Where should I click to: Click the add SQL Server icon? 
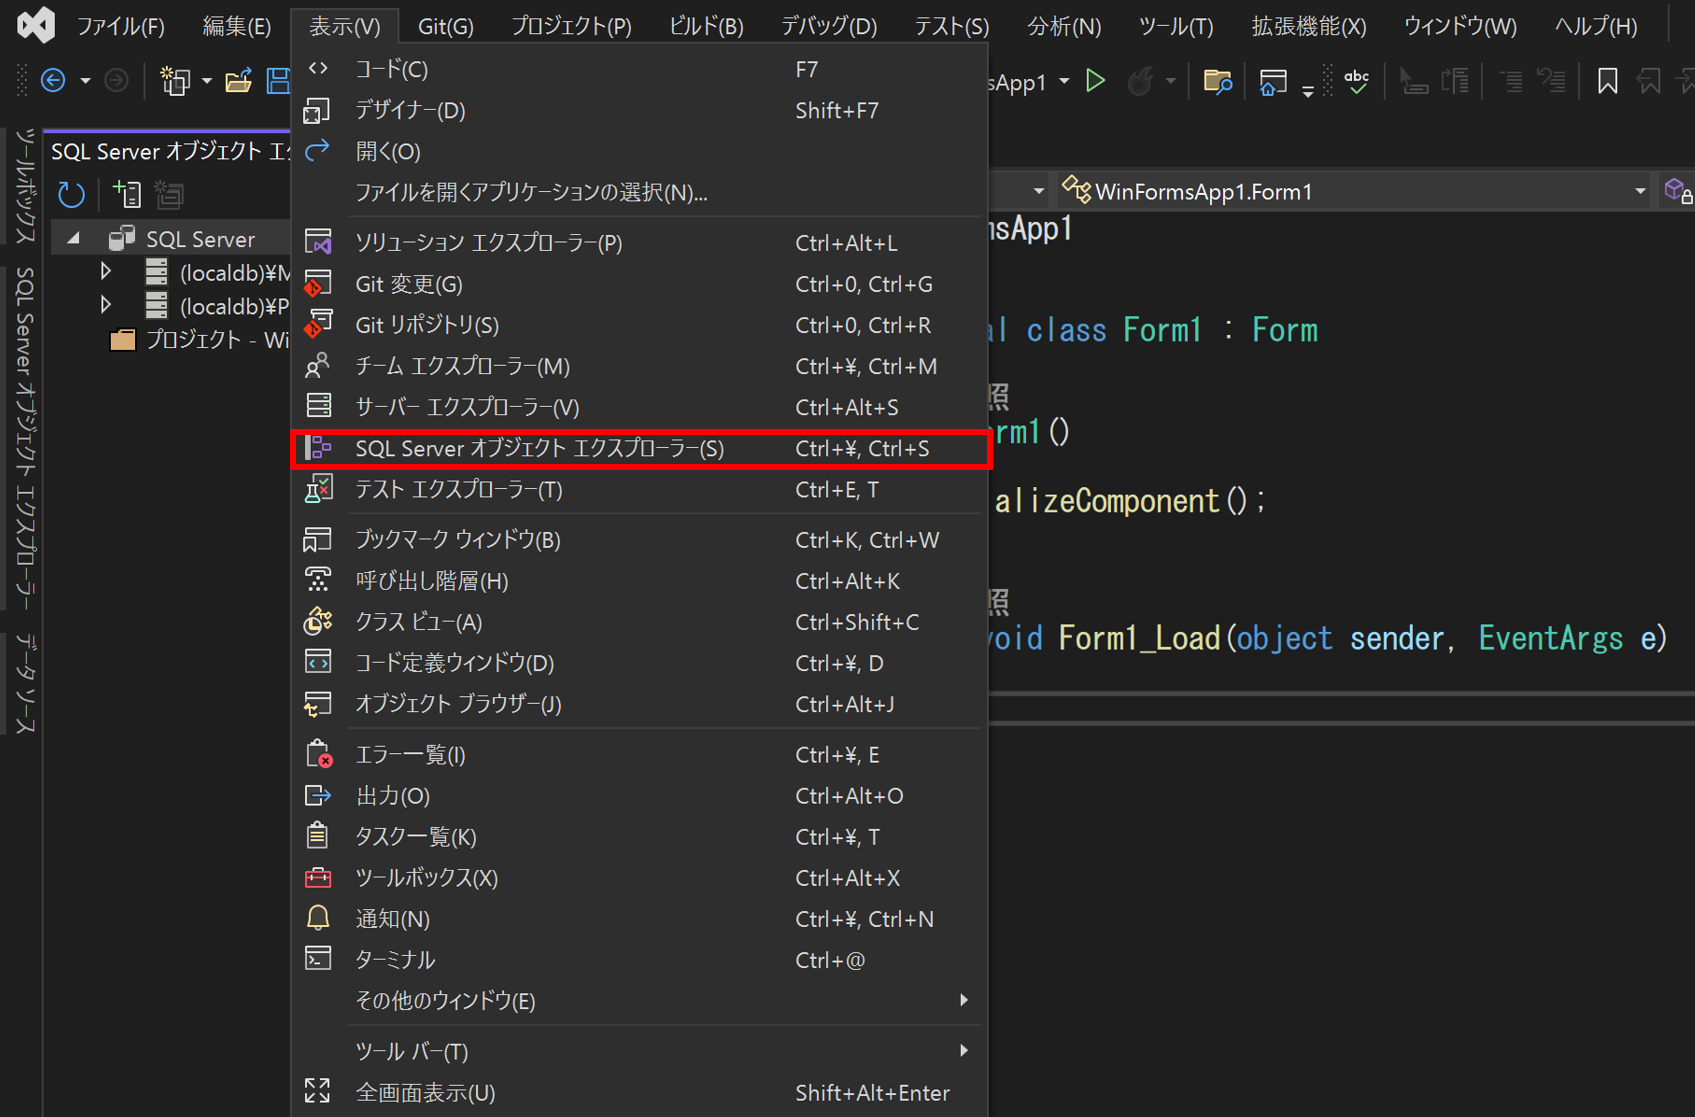[127, 194]
